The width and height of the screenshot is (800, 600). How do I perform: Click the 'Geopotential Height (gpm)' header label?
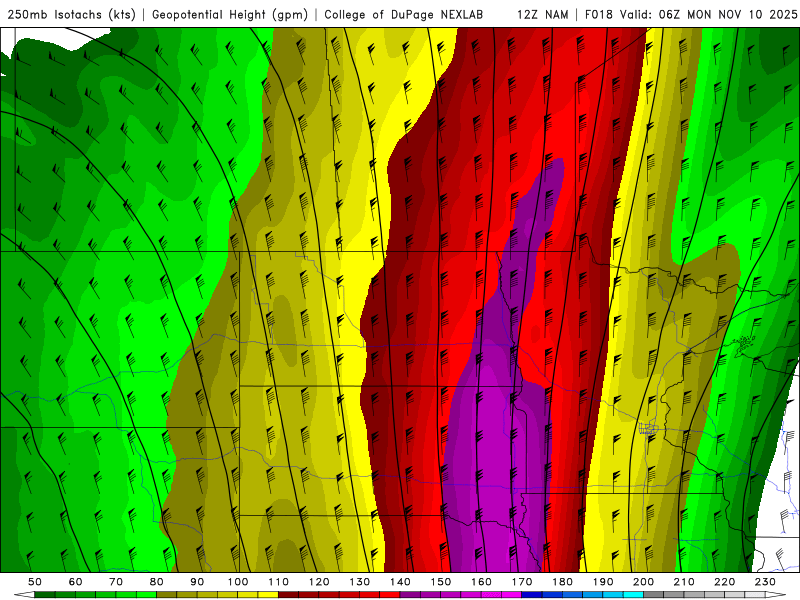pos(230,15)
